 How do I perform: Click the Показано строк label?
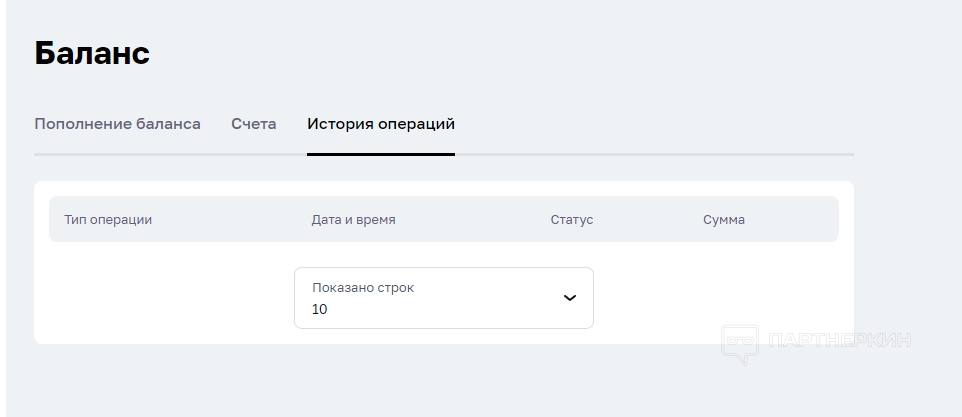point(363,287)
